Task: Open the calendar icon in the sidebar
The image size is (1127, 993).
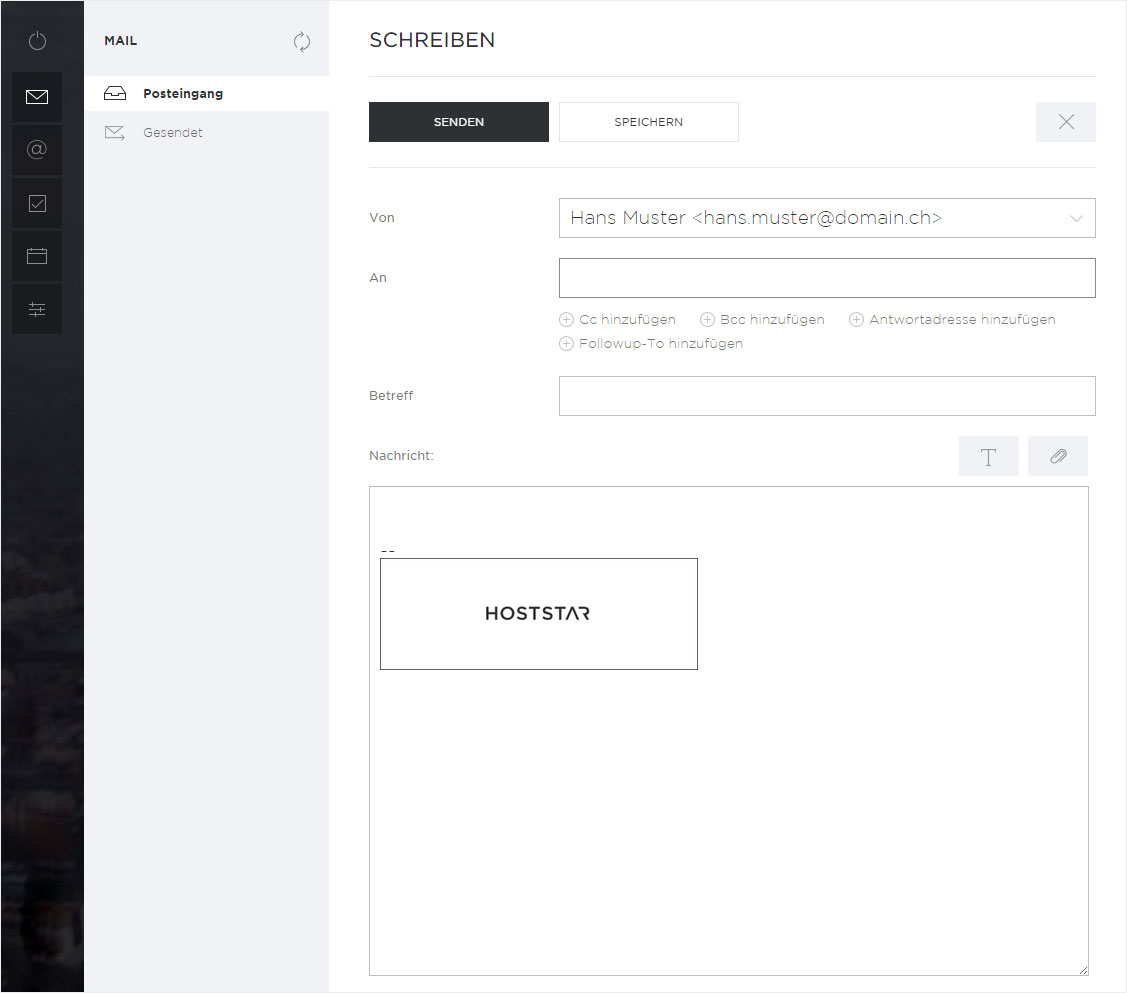Action: pyautogui.click(x=37, y=256)
